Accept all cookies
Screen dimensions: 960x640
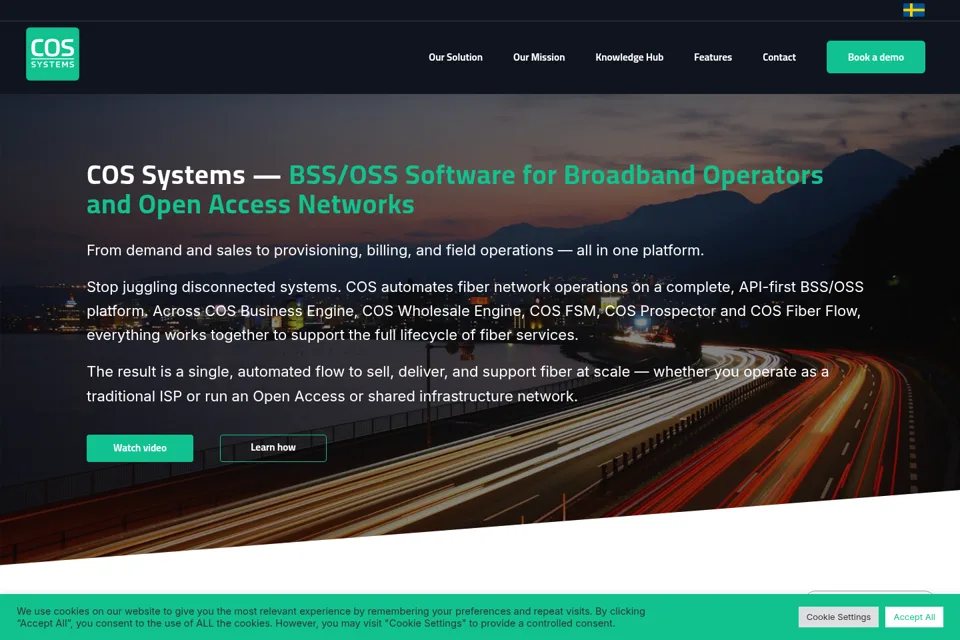coord(914,617)
